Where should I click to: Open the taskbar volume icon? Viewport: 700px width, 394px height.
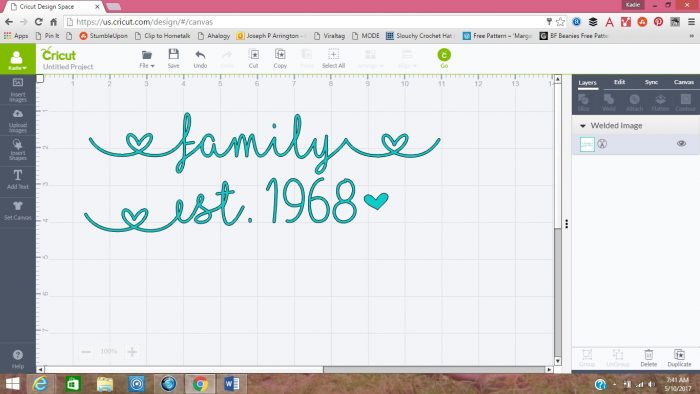(x=651, y=384)
